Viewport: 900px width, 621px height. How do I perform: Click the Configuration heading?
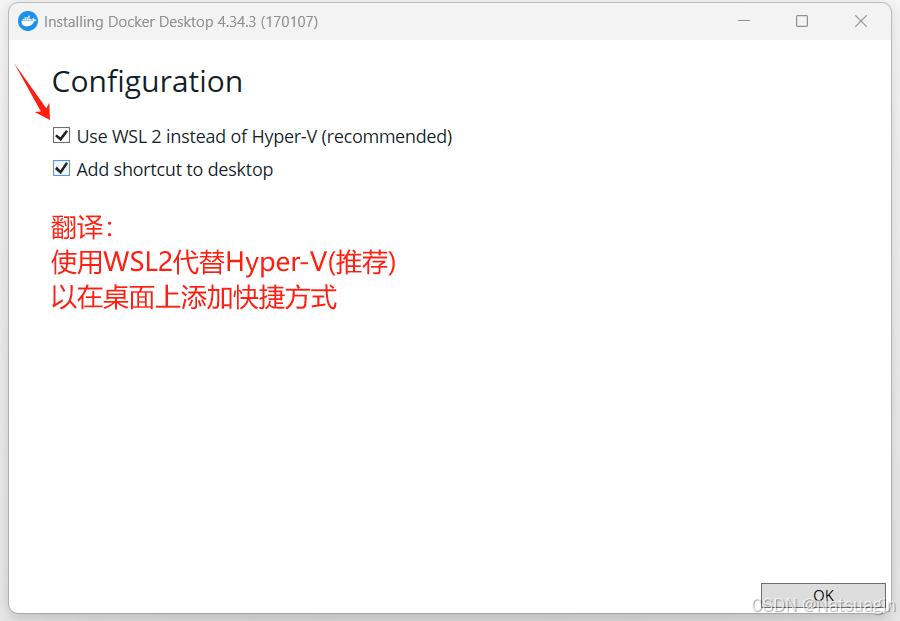[147, 82]
